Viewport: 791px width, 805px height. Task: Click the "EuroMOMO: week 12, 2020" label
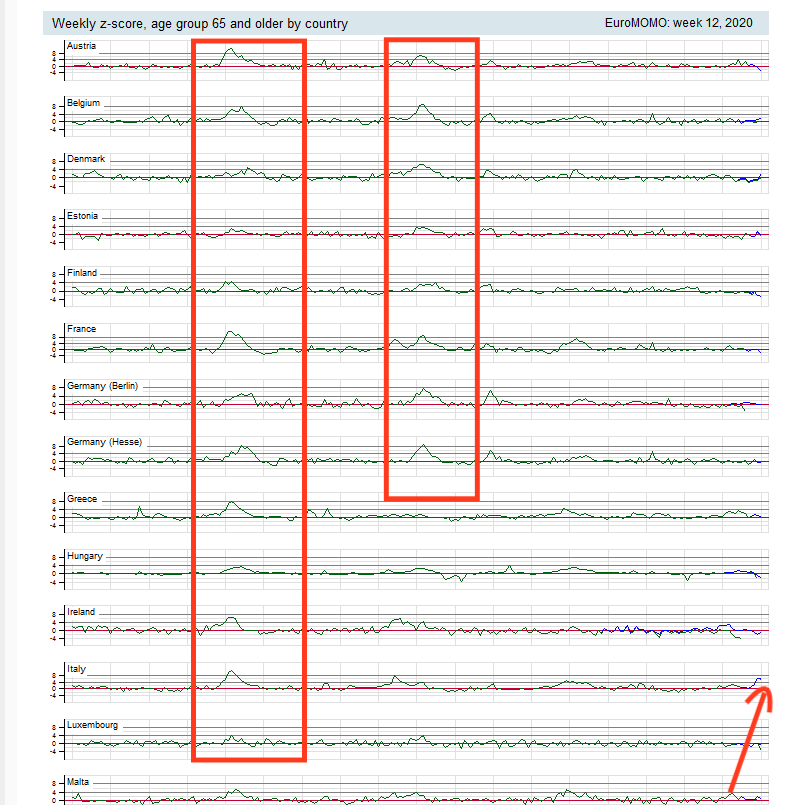[x=679, y=22]
